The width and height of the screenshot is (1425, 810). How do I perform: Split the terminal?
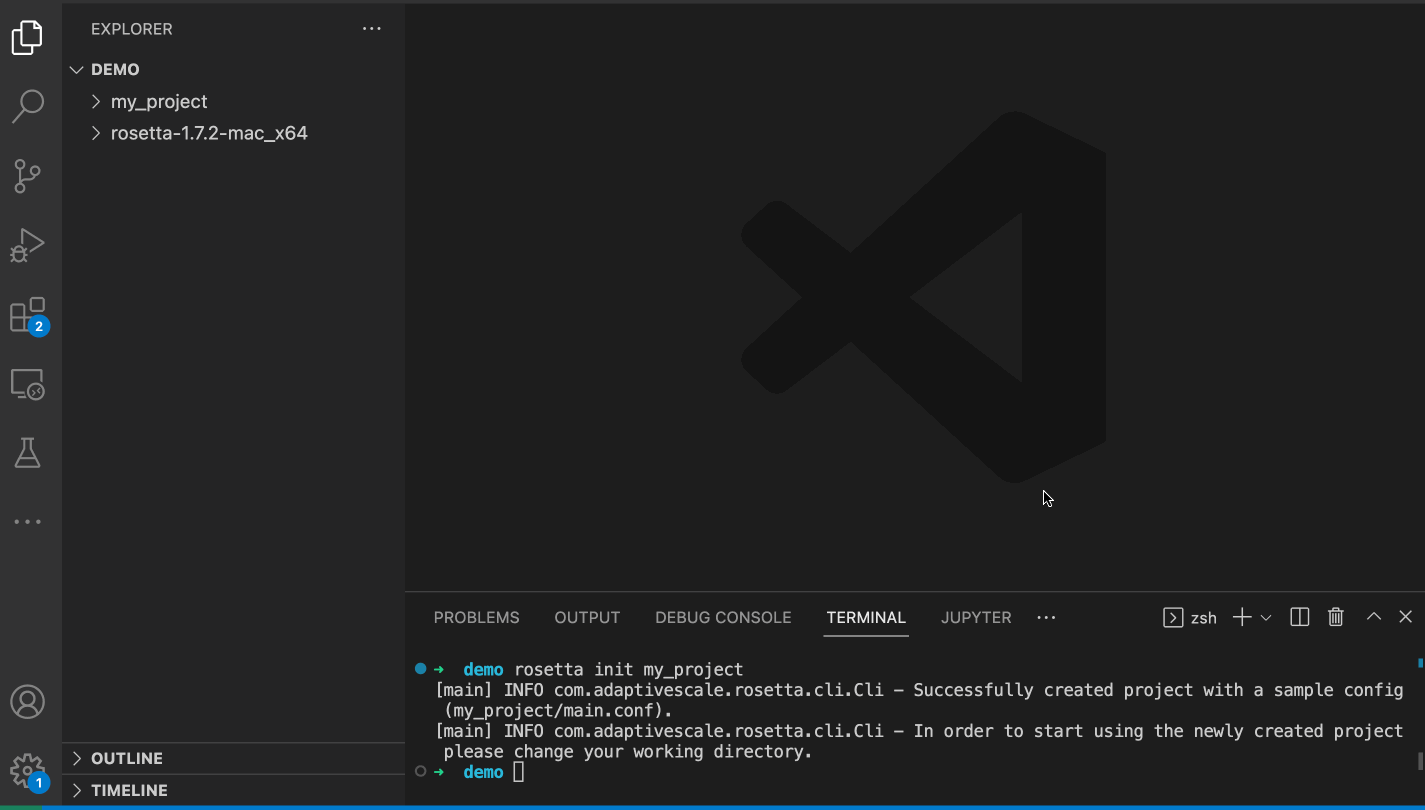[1300, 617]
